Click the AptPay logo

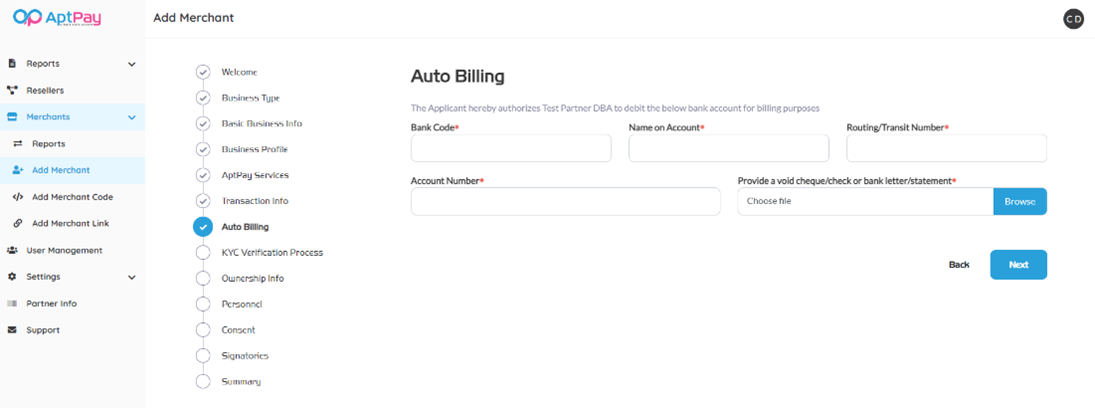[x=57, y=18]
